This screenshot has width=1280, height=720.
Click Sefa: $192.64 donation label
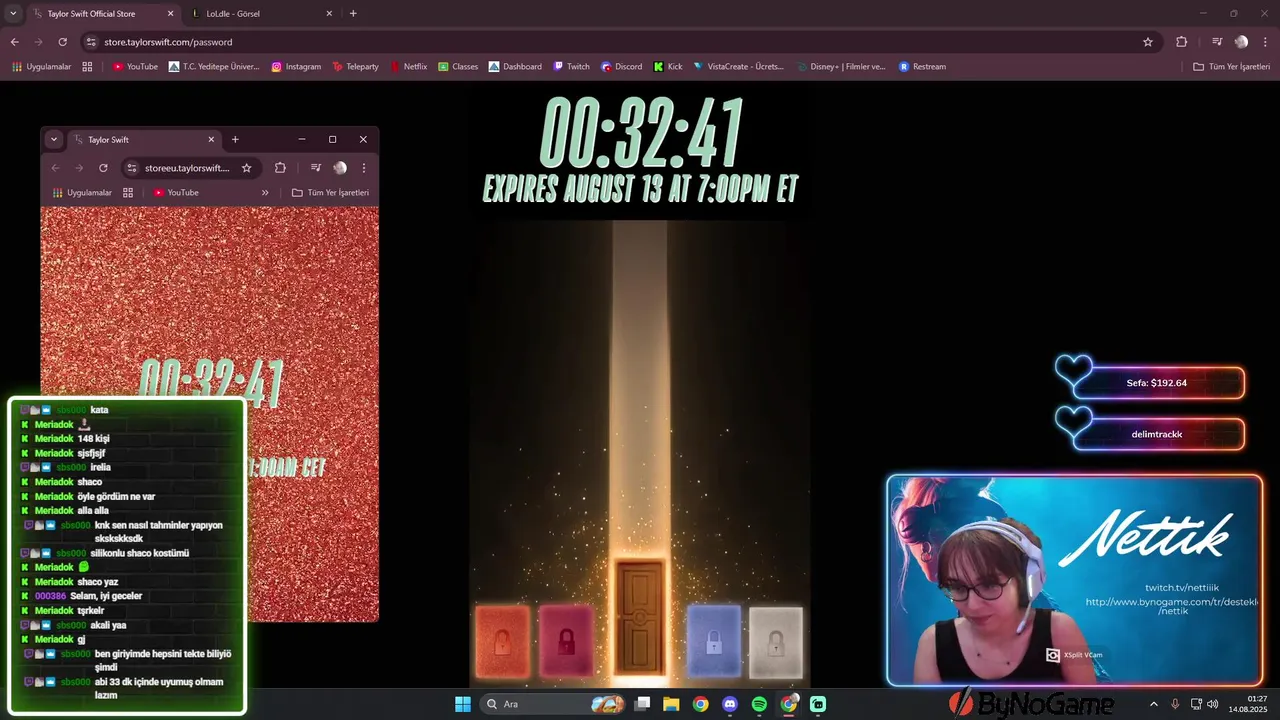[1156, 383]
